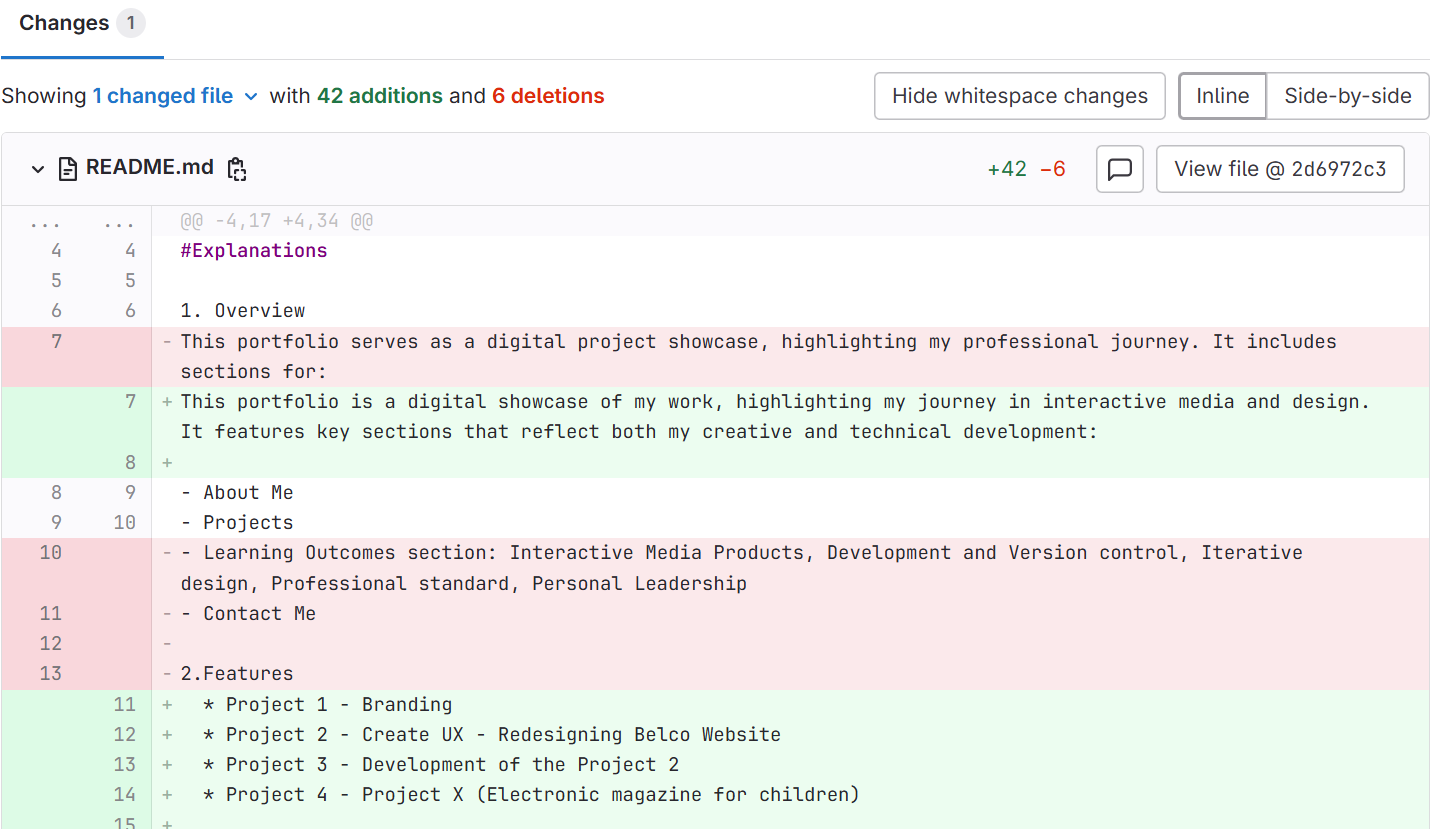Toggle Hide whitespace changes
1435x829 pixels.
point(1019,96)
